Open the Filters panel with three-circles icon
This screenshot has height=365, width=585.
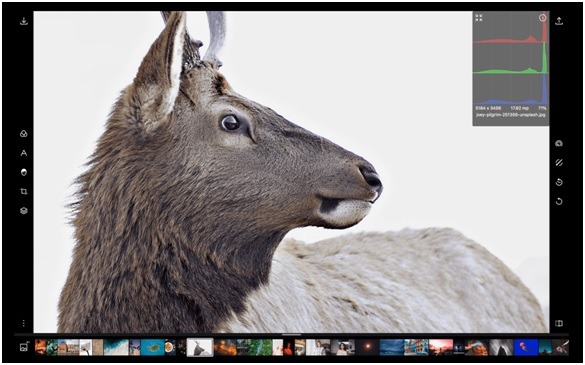24,134
